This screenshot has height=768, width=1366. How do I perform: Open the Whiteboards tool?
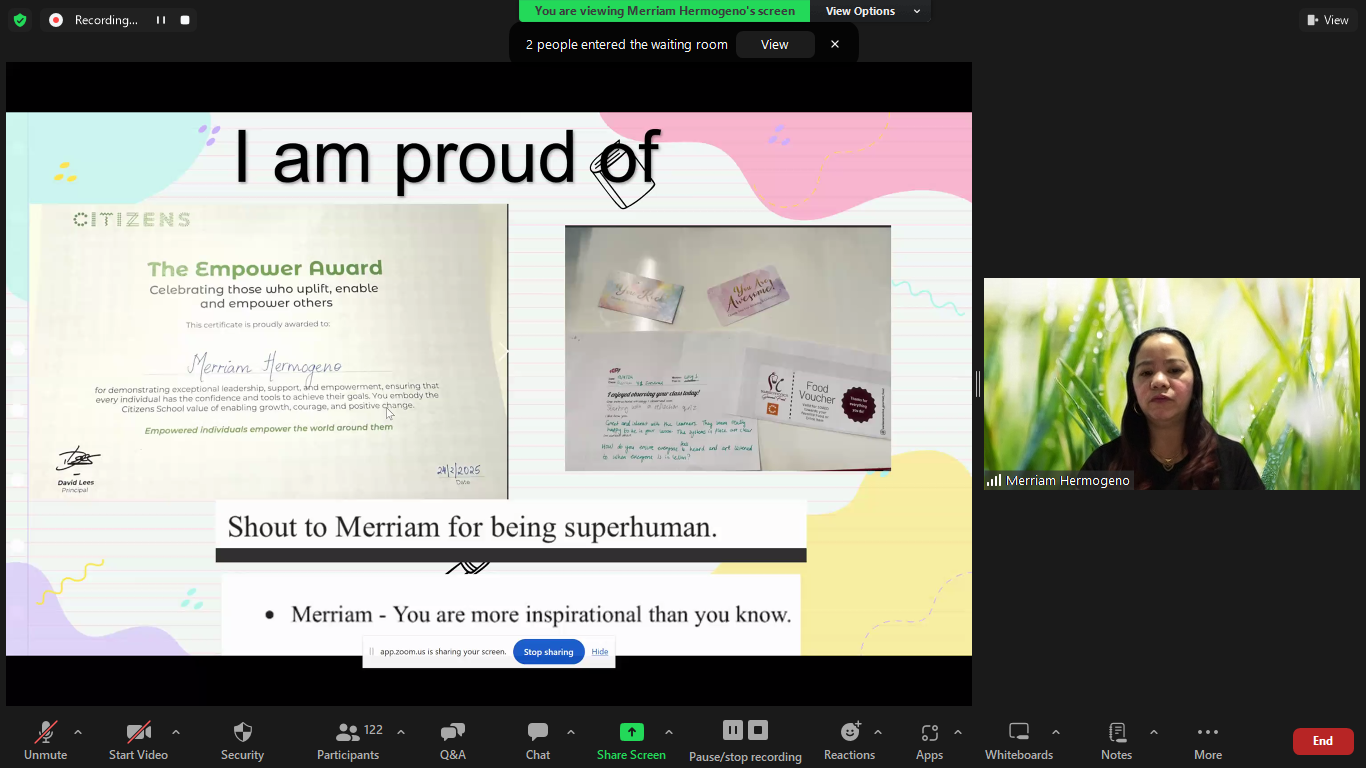1018,740
